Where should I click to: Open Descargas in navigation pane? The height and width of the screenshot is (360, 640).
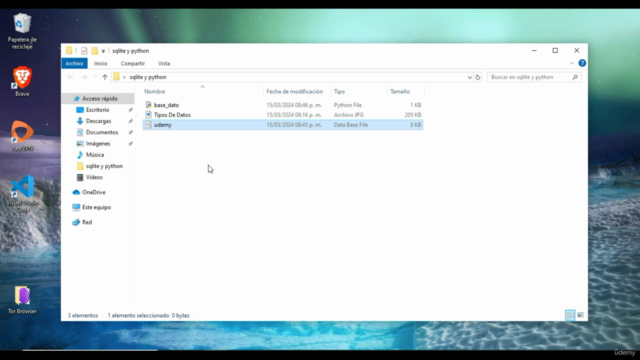click(98, 121)
